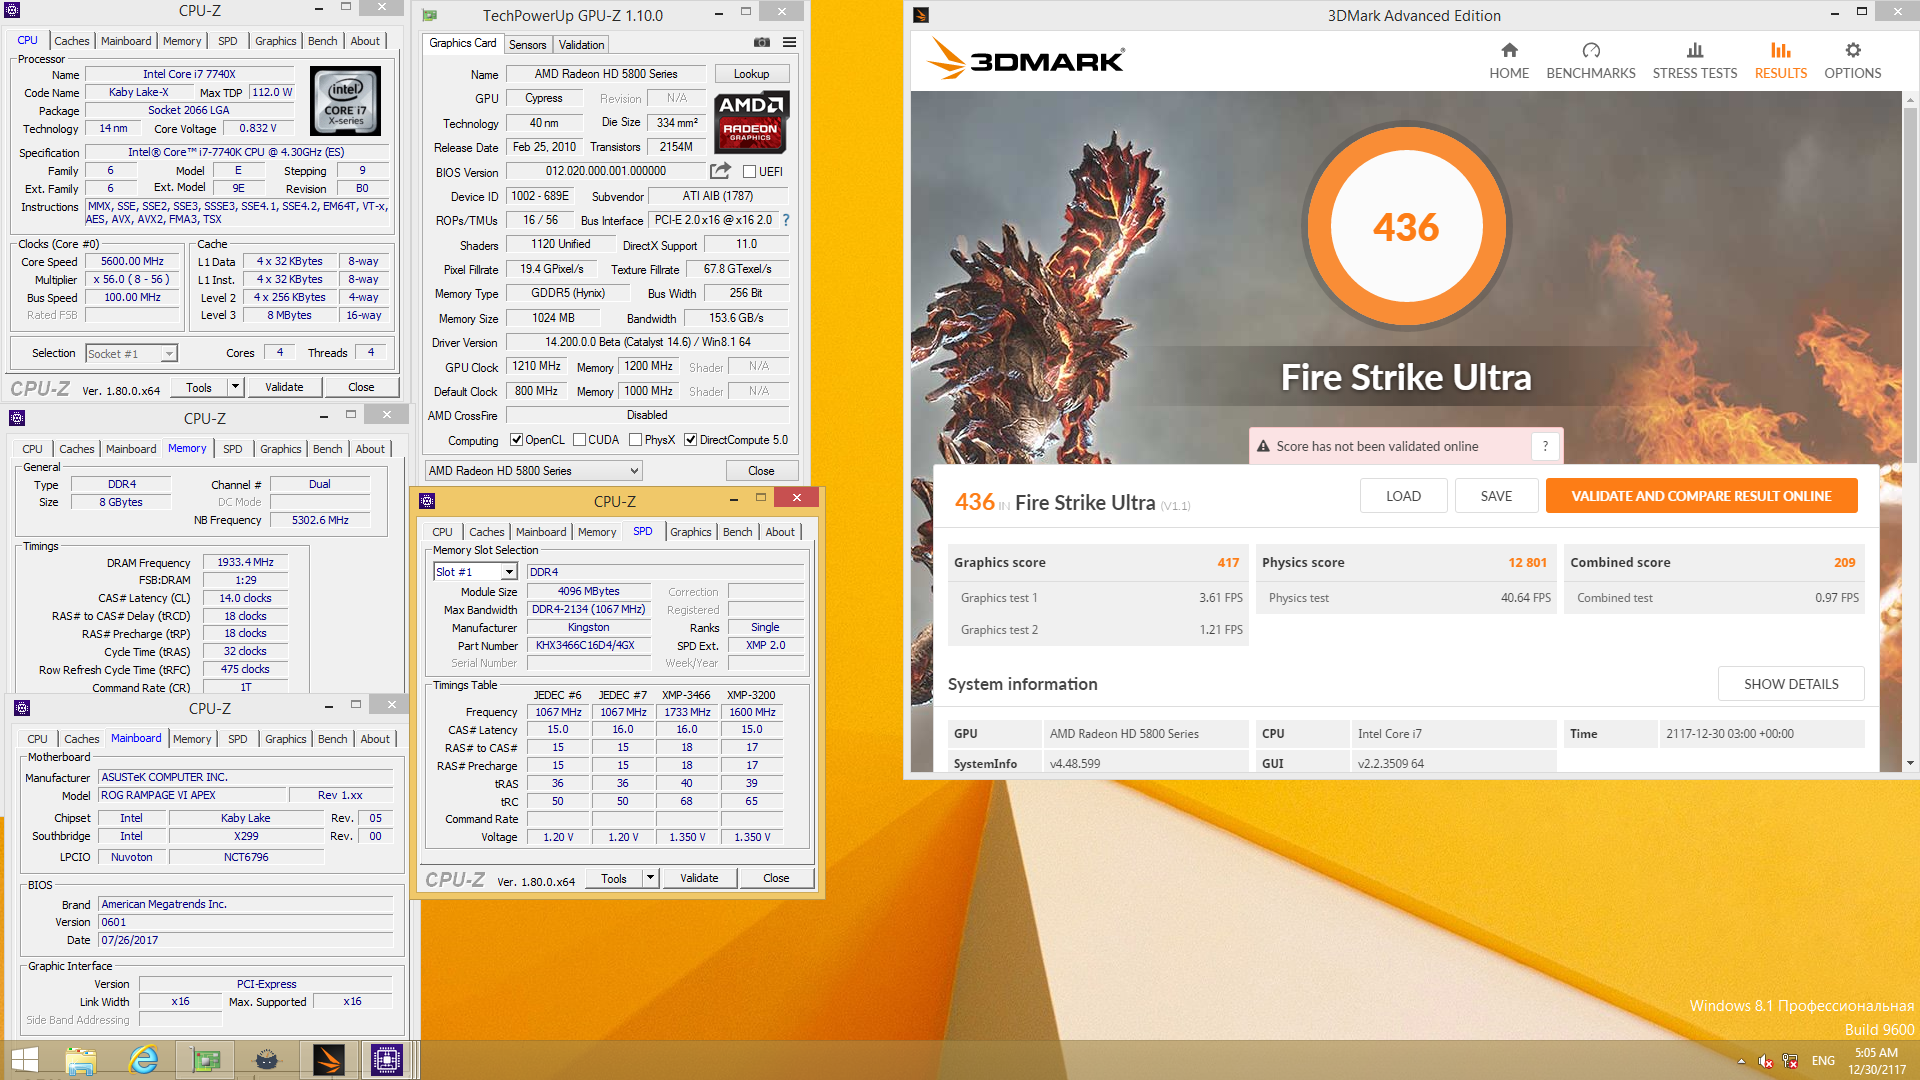Viewport: 1920px width, 1080px height.
Task: Click Tools button in top CPU-Z window
Action: 199,387
